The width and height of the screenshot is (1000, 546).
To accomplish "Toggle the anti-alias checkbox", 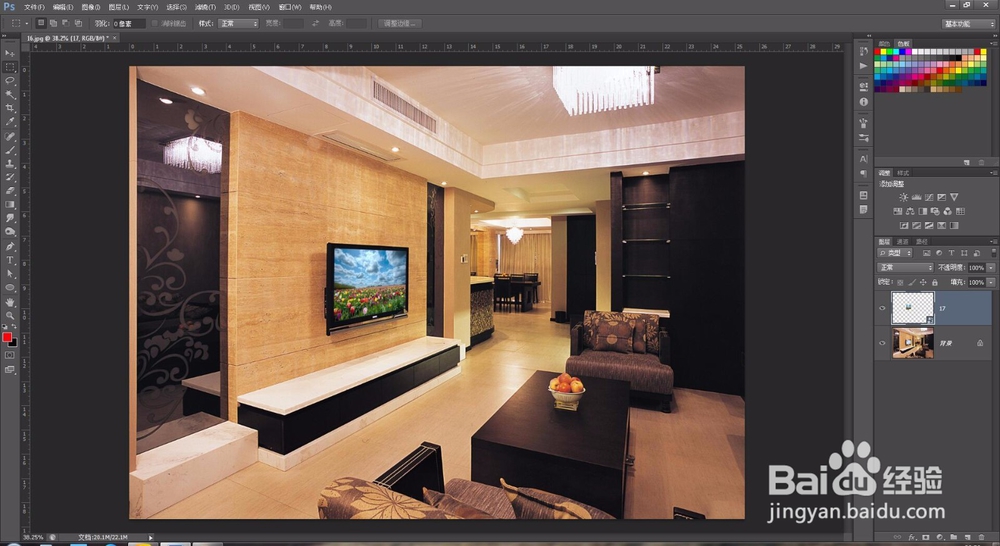I will click(x=154, y=23).
